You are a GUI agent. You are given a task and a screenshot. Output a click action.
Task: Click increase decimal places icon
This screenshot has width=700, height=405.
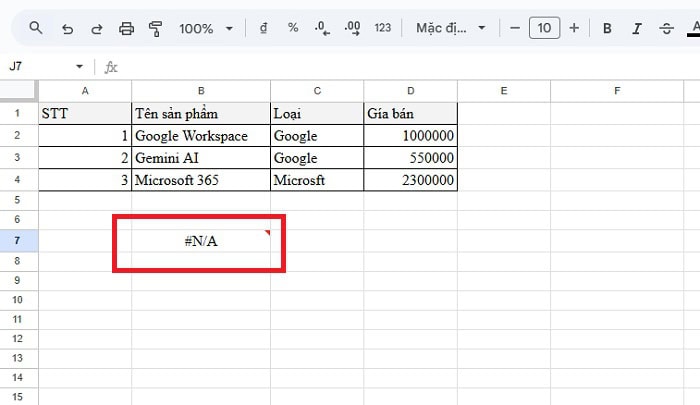click(352, 28)
